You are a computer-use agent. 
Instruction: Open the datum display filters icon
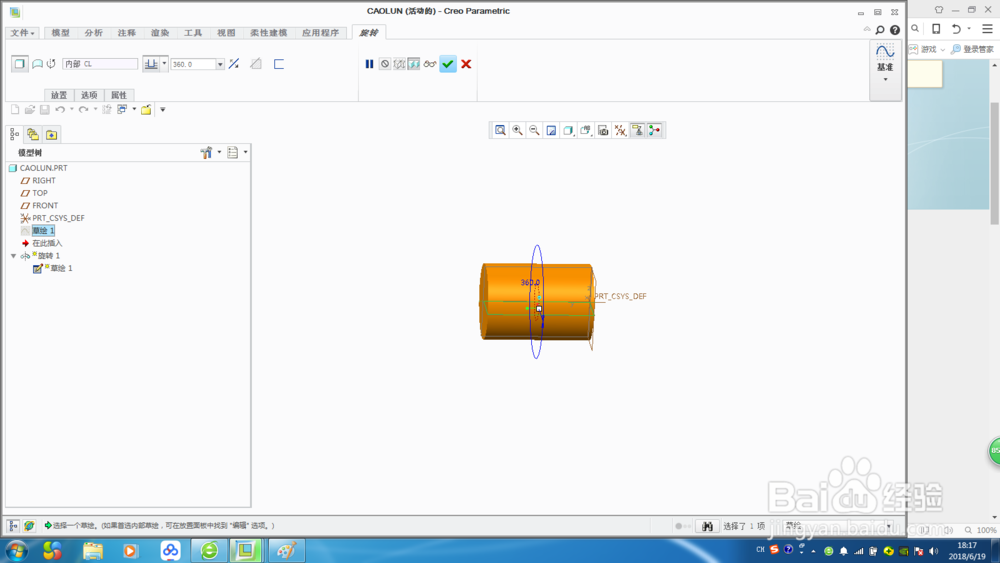tap(621, 130)
